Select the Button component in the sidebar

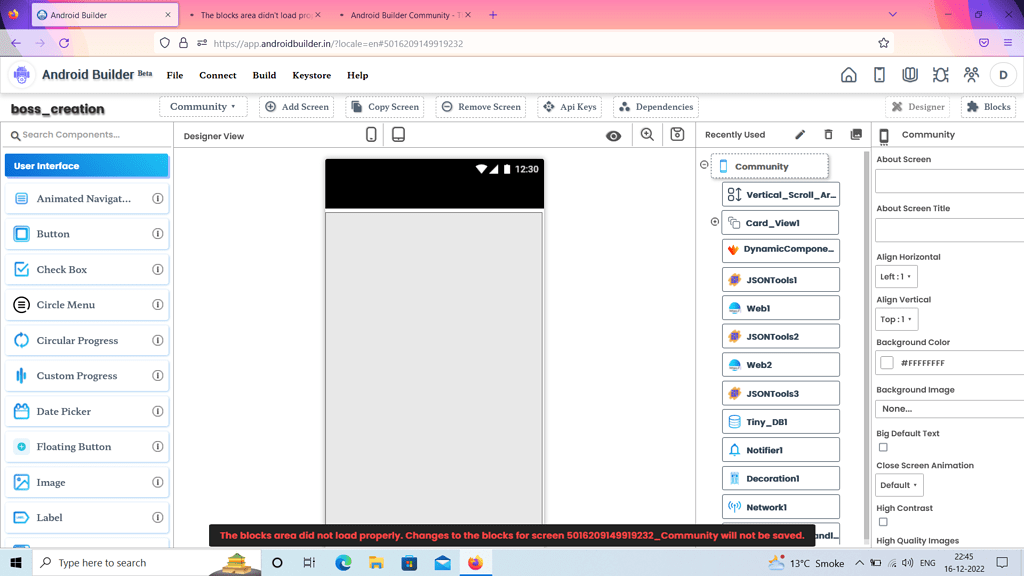87,233
